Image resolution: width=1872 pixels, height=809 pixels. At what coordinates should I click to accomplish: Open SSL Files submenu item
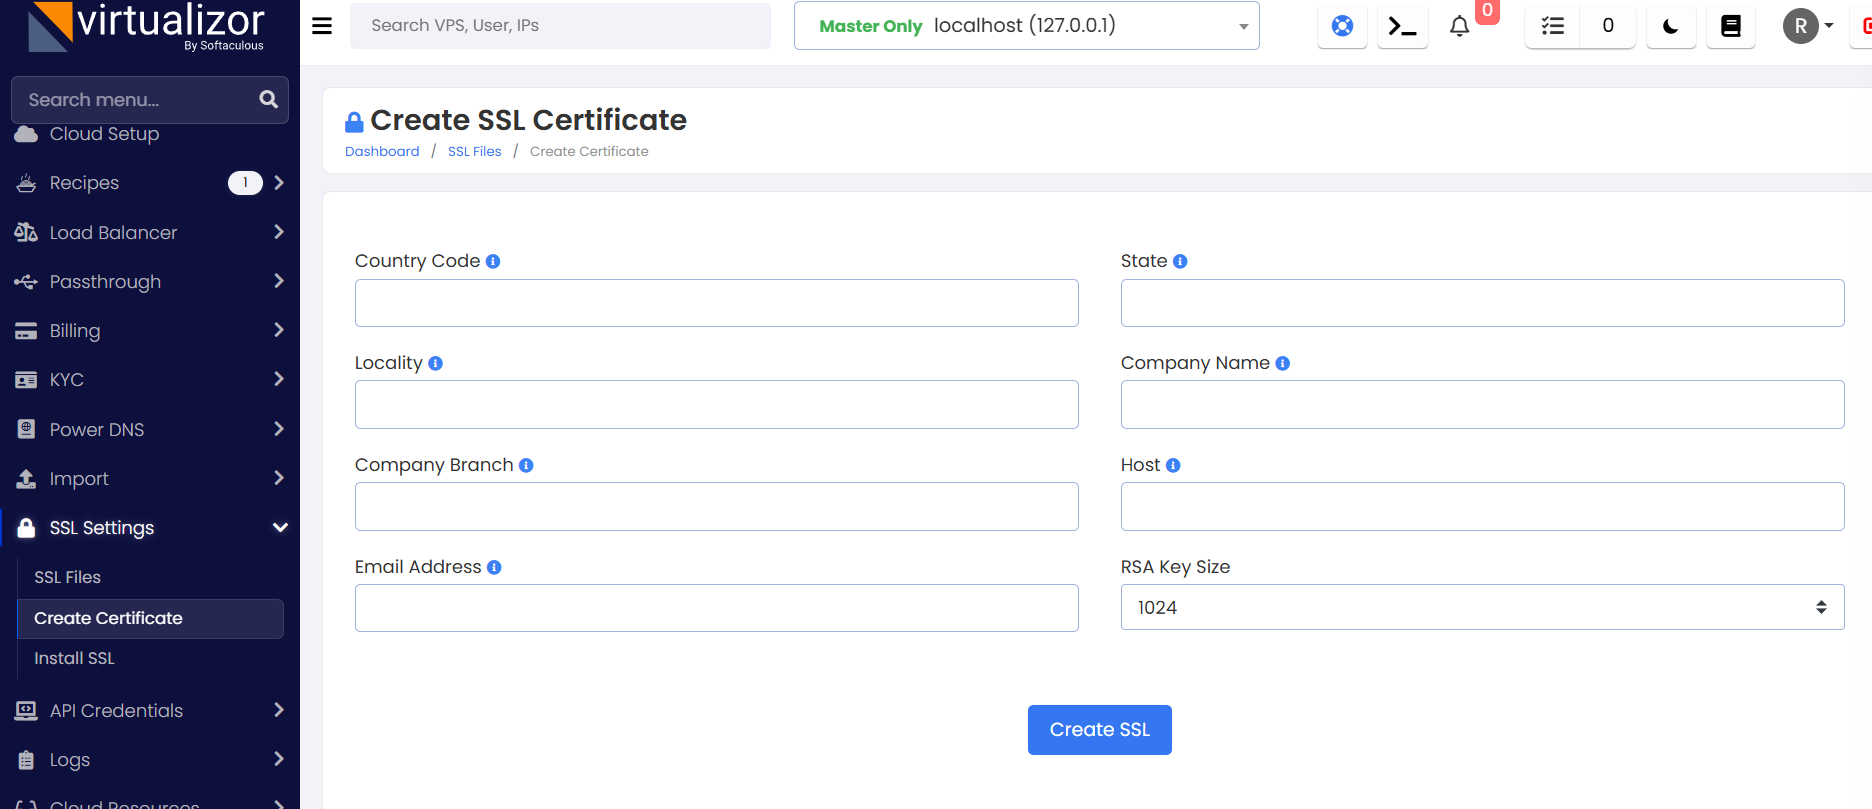pyautogui.click(x=67, y=577)
